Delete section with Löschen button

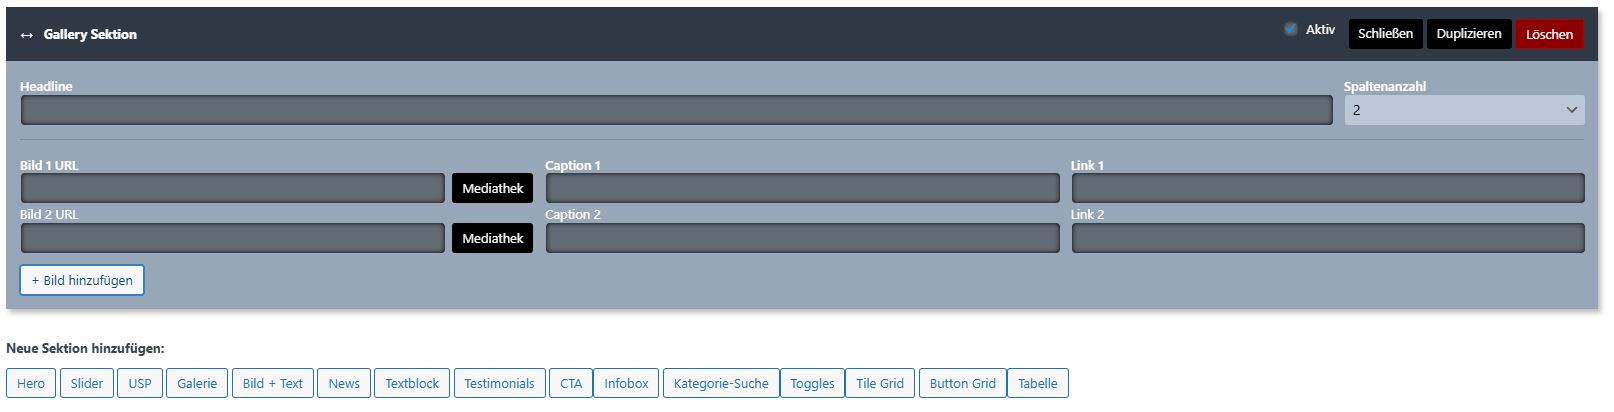coord(1548,35)
